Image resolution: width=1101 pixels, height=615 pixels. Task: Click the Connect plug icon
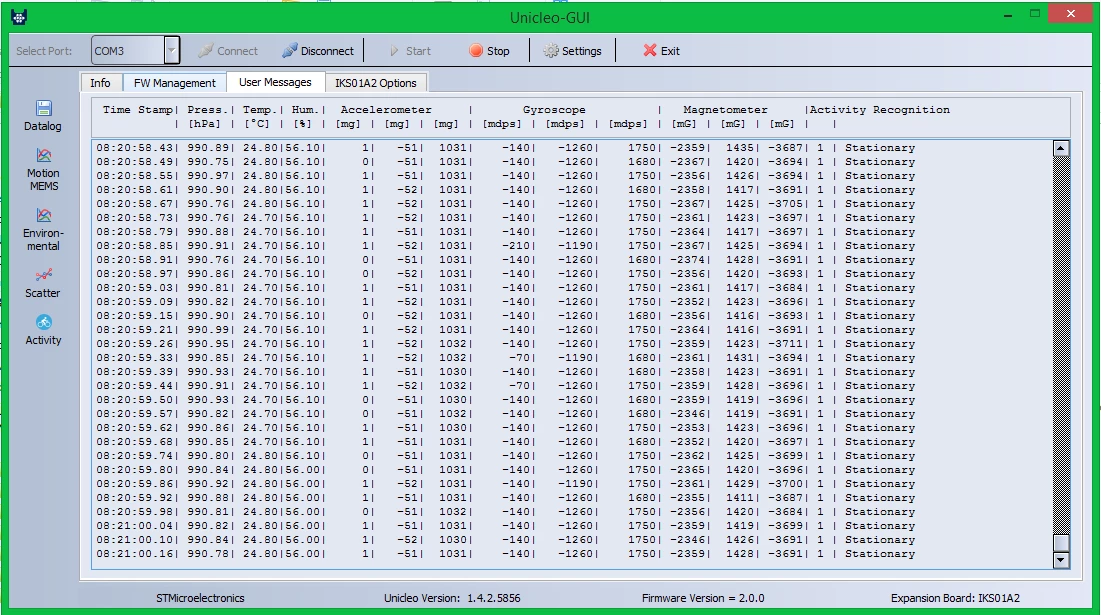pos(205,51)
